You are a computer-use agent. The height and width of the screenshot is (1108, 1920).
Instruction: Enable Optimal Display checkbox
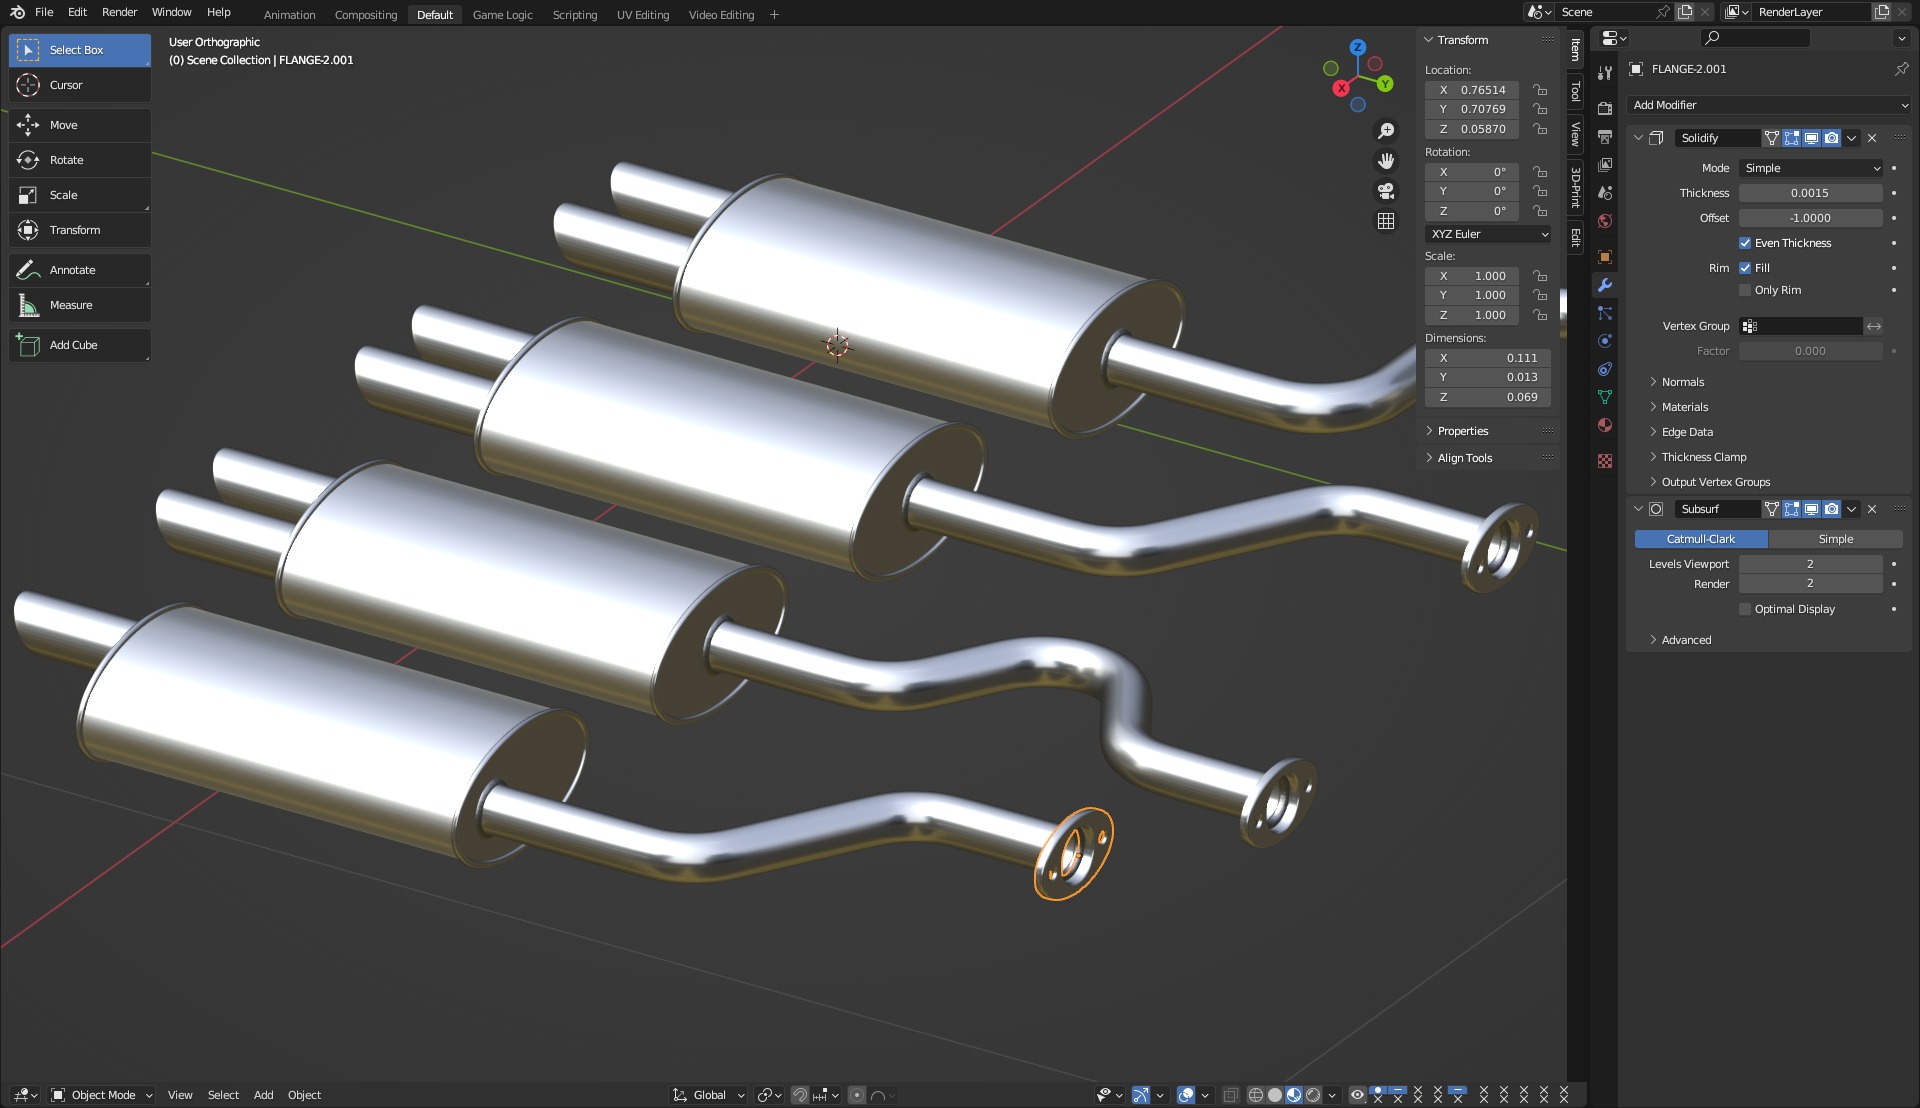pyautogui.click(x=1745, y=609)
